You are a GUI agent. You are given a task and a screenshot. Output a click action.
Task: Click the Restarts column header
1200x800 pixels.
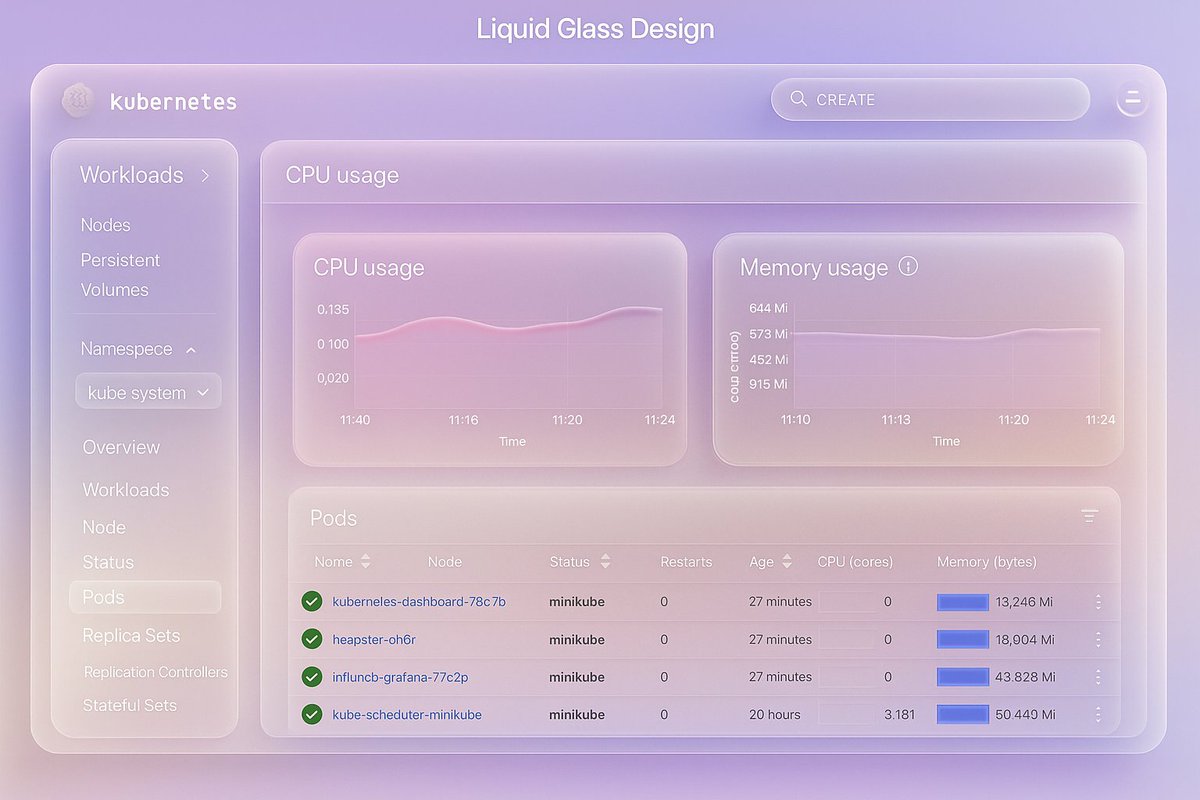coord(686,562)
